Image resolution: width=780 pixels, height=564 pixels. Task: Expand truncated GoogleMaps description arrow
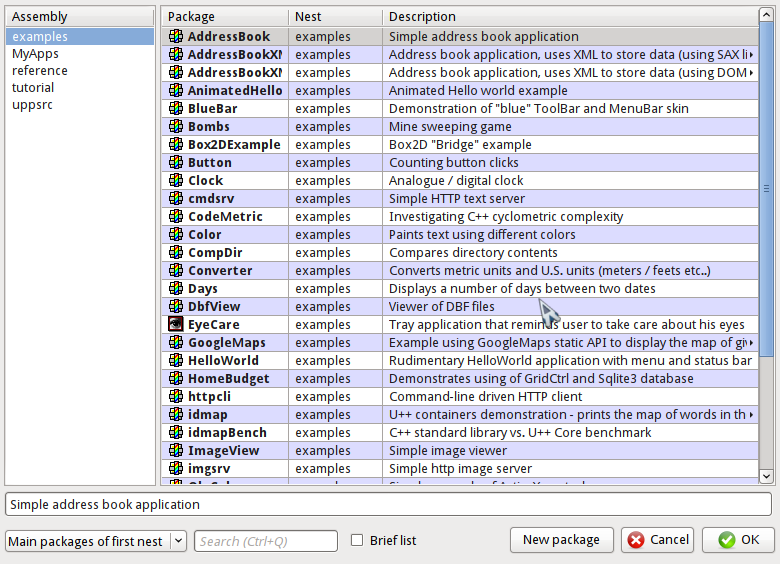751,343
